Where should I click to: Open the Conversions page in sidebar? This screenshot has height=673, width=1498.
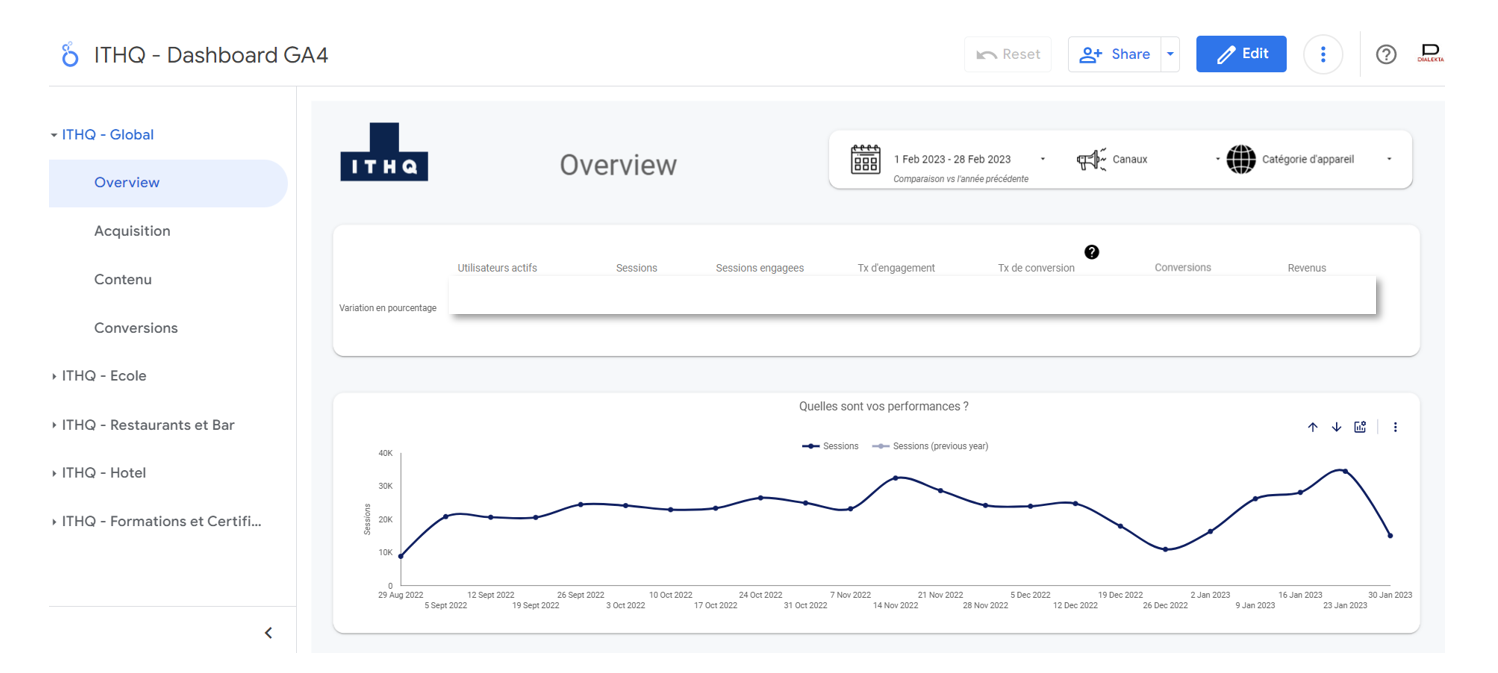point(136,328)
